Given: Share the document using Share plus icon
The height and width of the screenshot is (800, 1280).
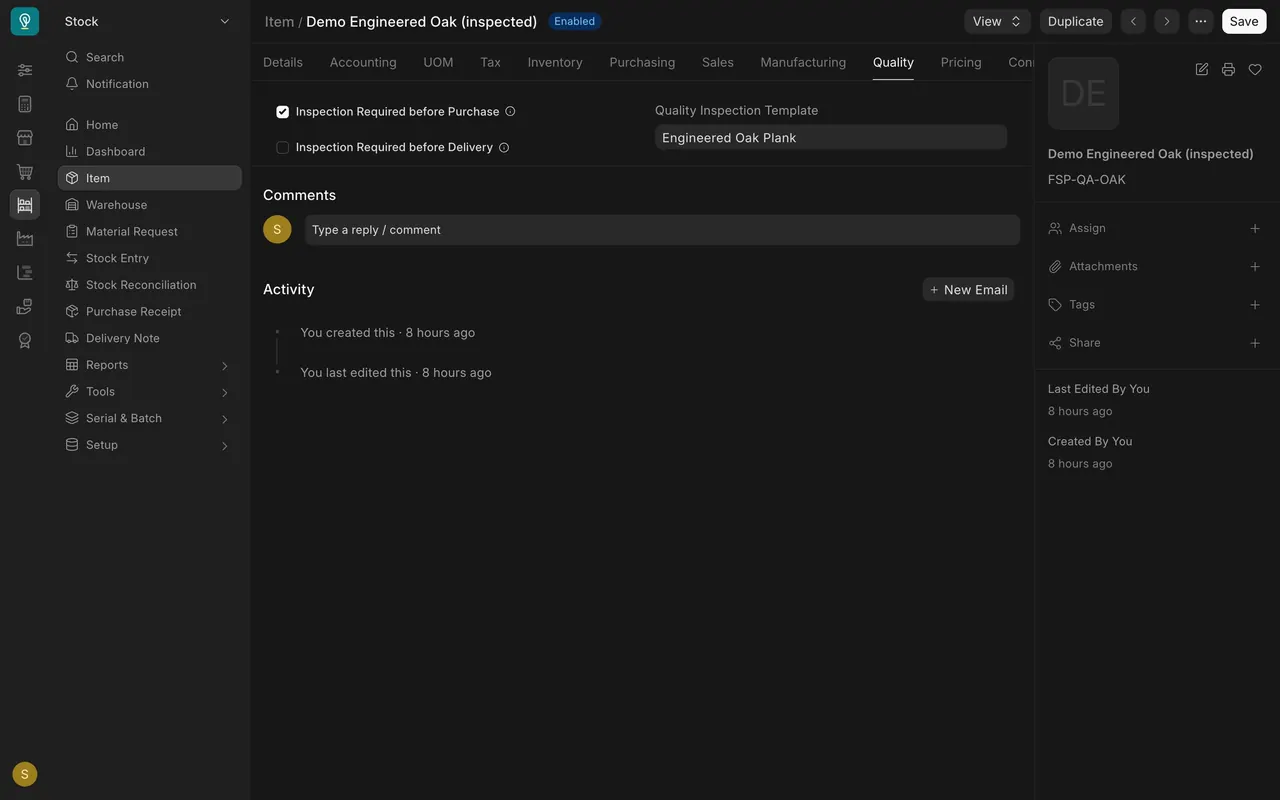Looking at the screenshot, I should click(x=1255, y=343).
